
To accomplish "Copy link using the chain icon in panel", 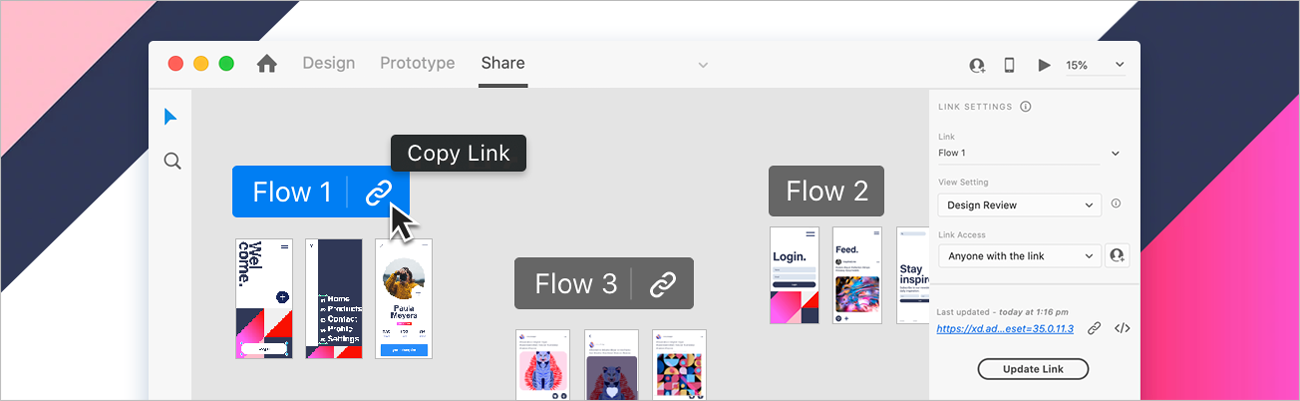I will click(x=1094, y=328).
